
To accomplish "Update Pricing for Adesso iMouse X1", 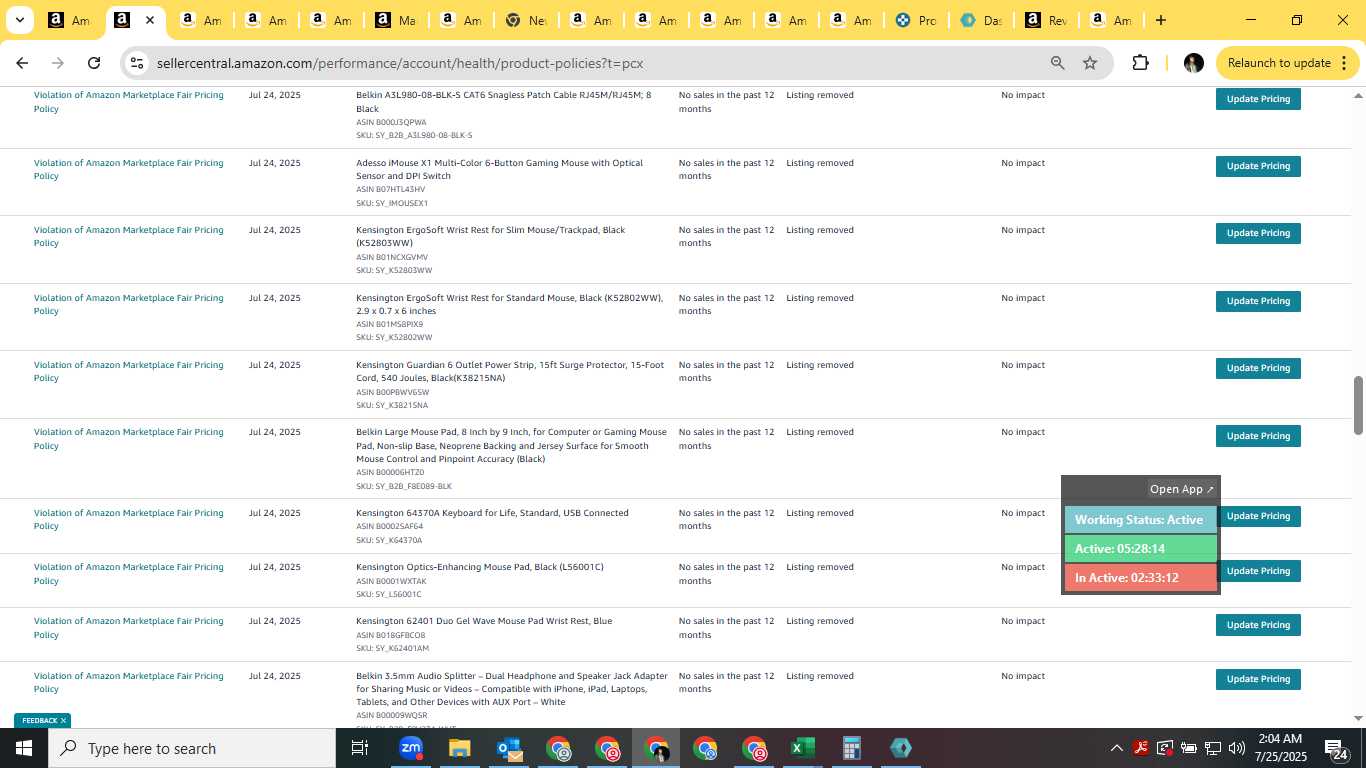I will [x=1258, y=166].
